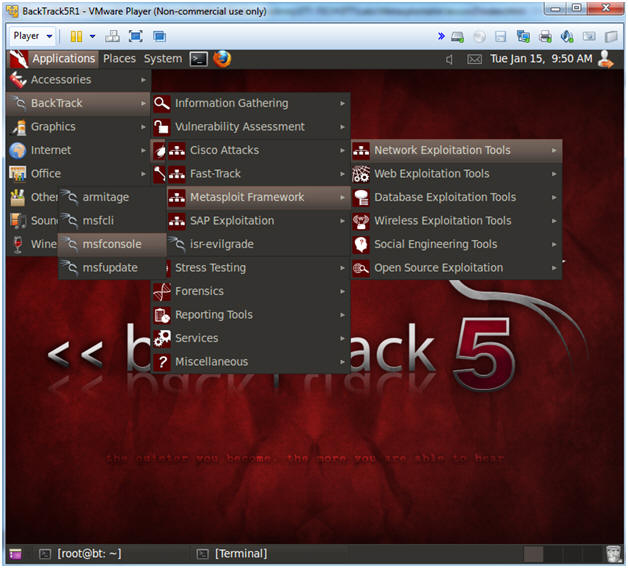Expand arrow beside Network Exploitation Tools
This screenshot has height=568, width=628.
click(554, 151)
